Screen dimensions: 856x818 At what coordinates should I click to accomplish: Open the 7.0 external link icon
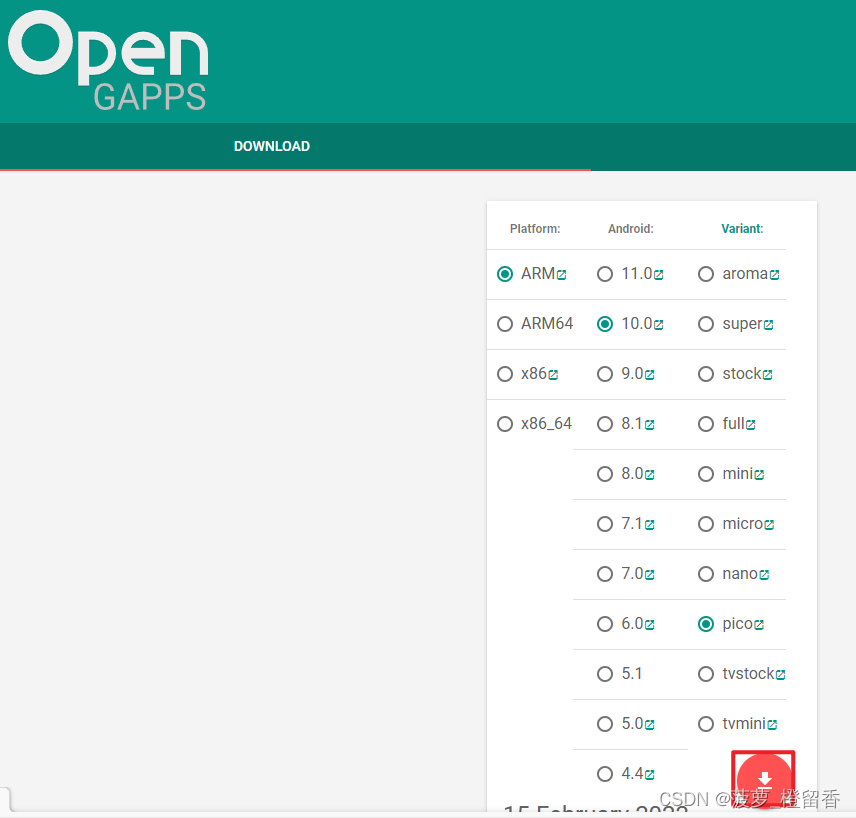[649, 575]
